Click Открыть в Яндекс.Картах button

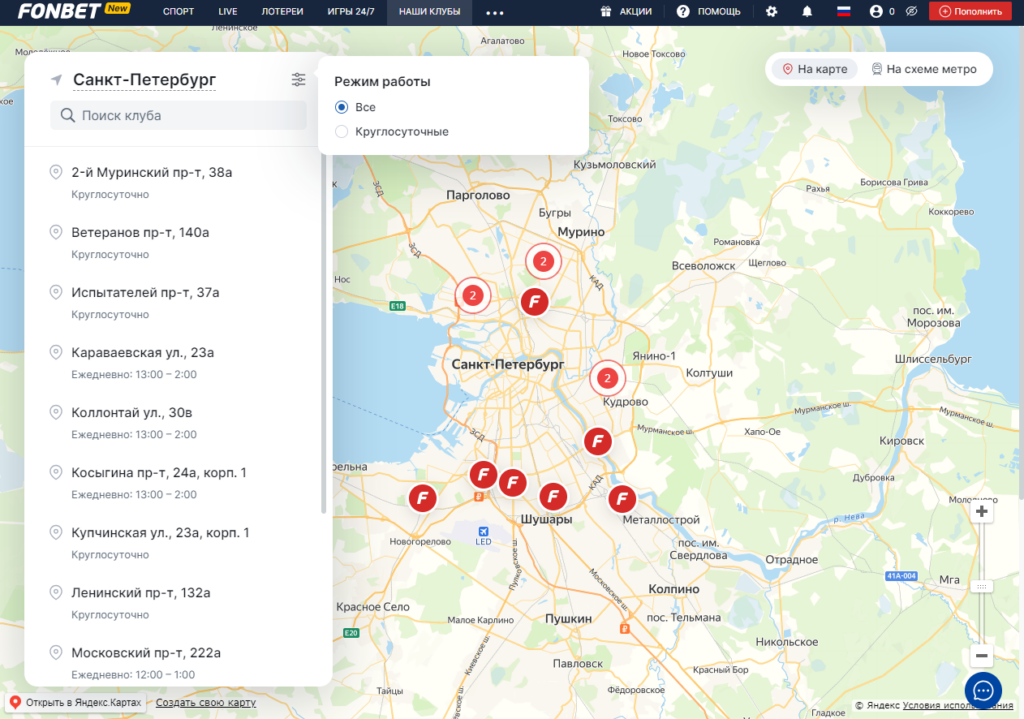tap(76, 703)
